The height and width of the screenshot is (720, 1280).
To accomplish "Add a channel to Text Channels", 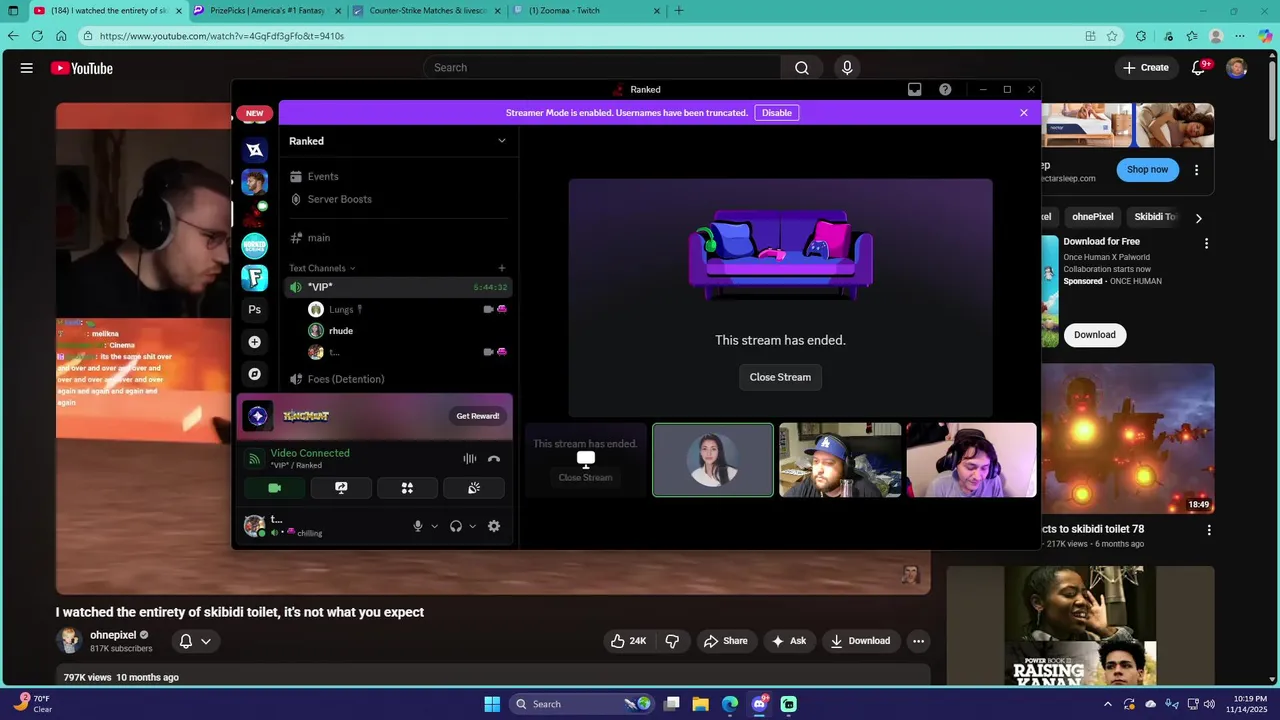I will [x=502, y=268].
